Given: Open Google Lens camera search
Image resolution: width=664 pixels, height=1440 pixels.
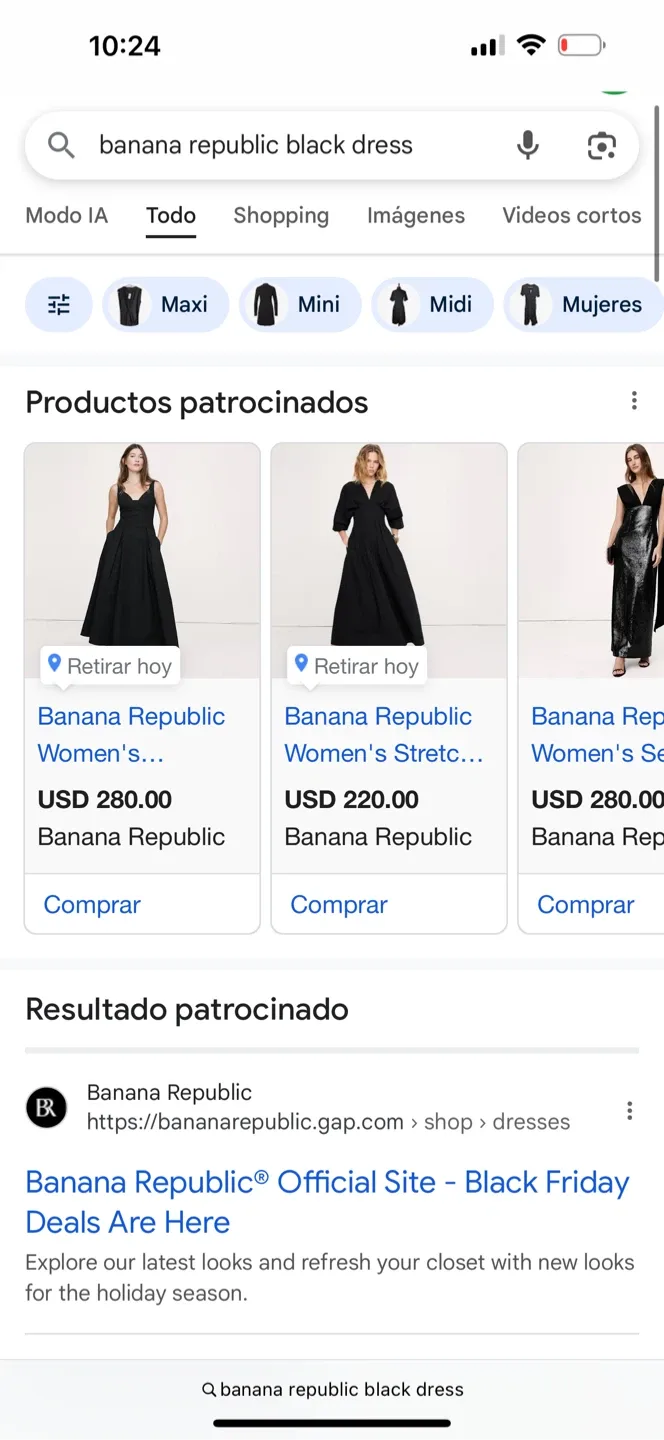Looking at the screenshot, I should tap(601, 145).
